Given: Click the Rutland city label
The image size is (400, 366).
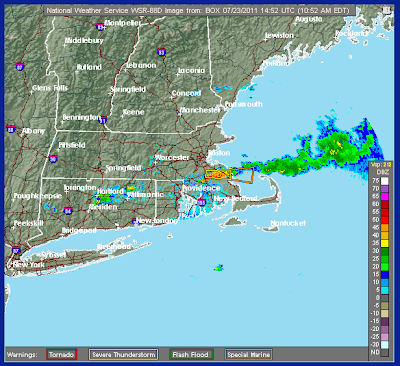Looking at the screenshot, I should [89, 67].
